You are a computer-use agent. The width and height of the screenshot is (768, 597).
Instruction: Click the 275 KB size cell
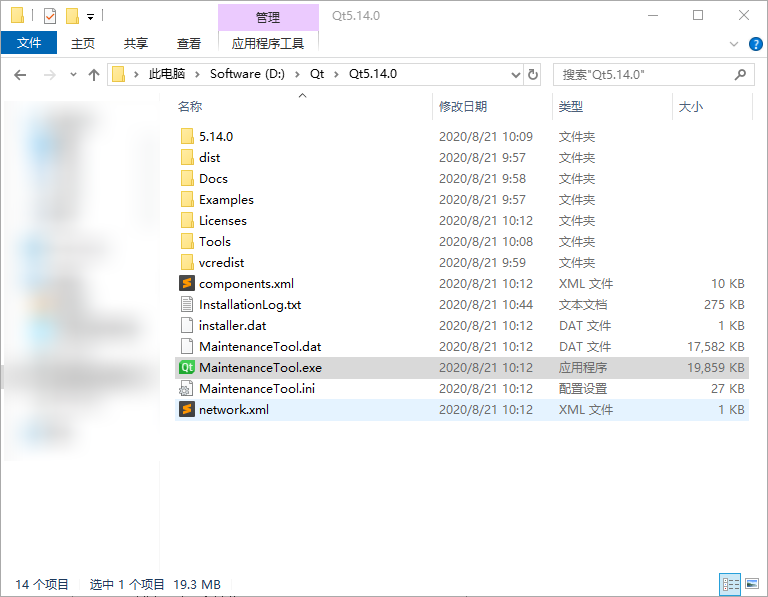[x=724, y=305]
